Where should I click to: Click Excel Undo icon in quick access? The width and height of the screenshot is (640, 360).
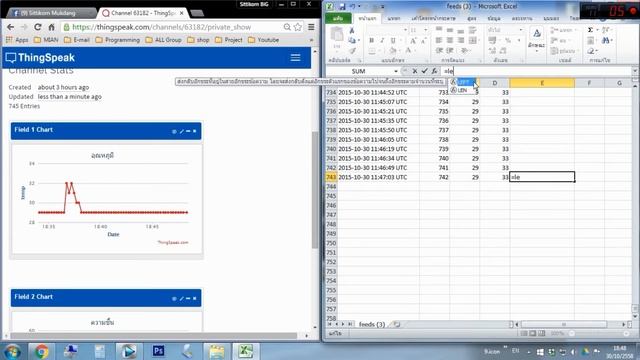pyautogui.click(x=353, y=7)
